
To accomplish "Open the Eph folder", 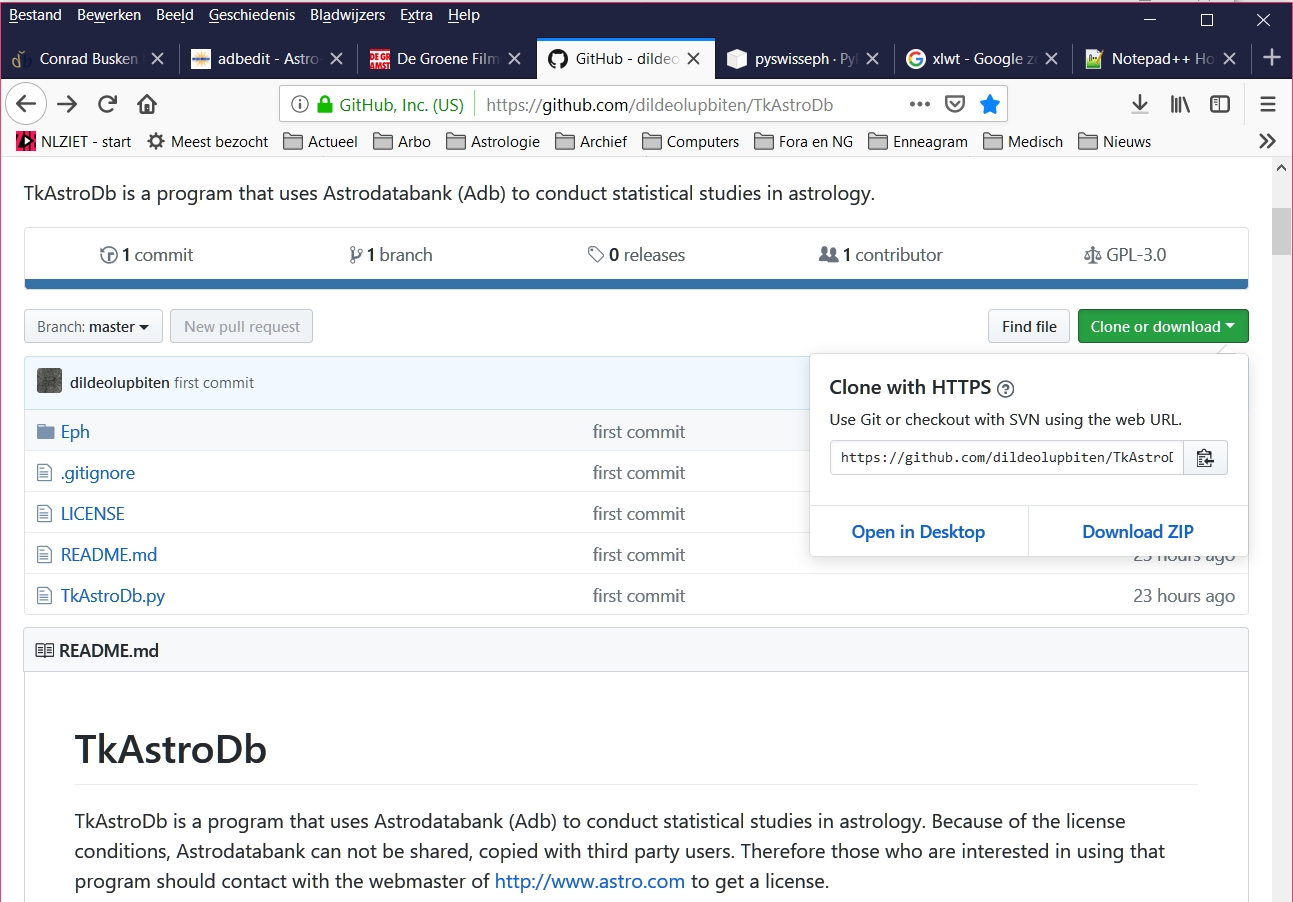I will (x=75, y=431).
